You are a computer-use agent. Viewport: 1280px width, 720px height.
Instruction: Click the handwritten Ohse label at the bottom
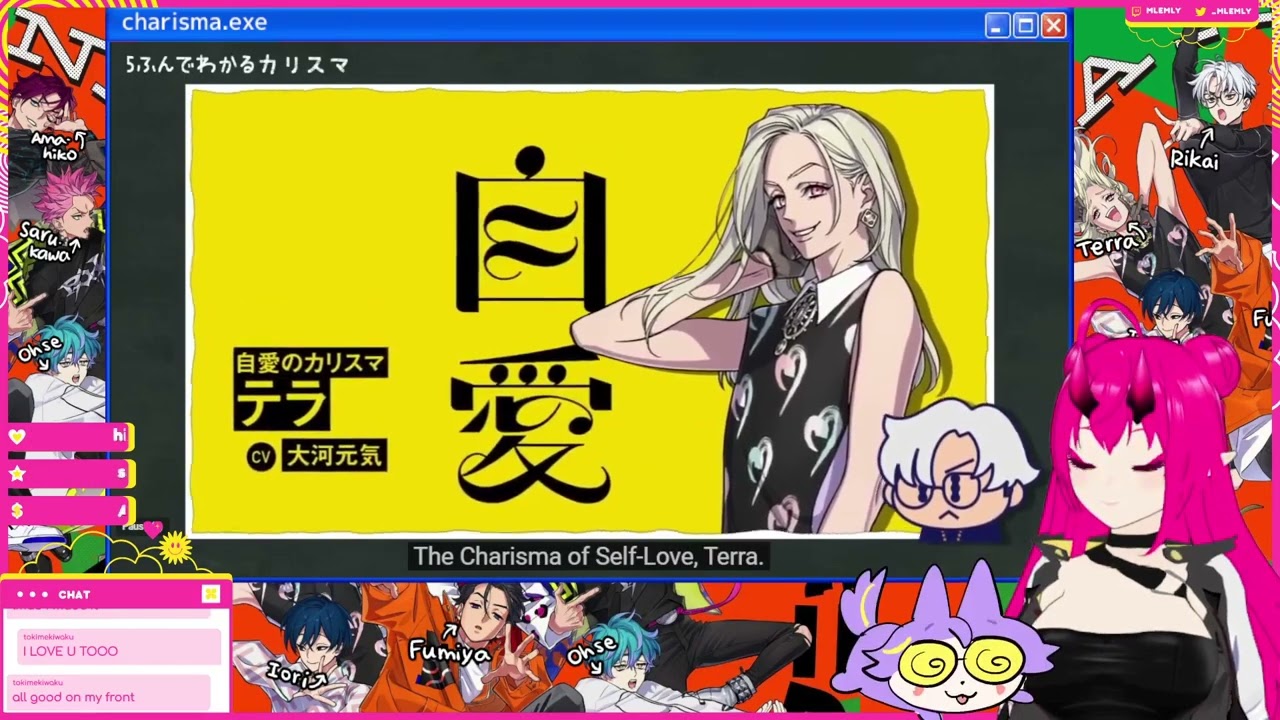[x=591, y=652]
